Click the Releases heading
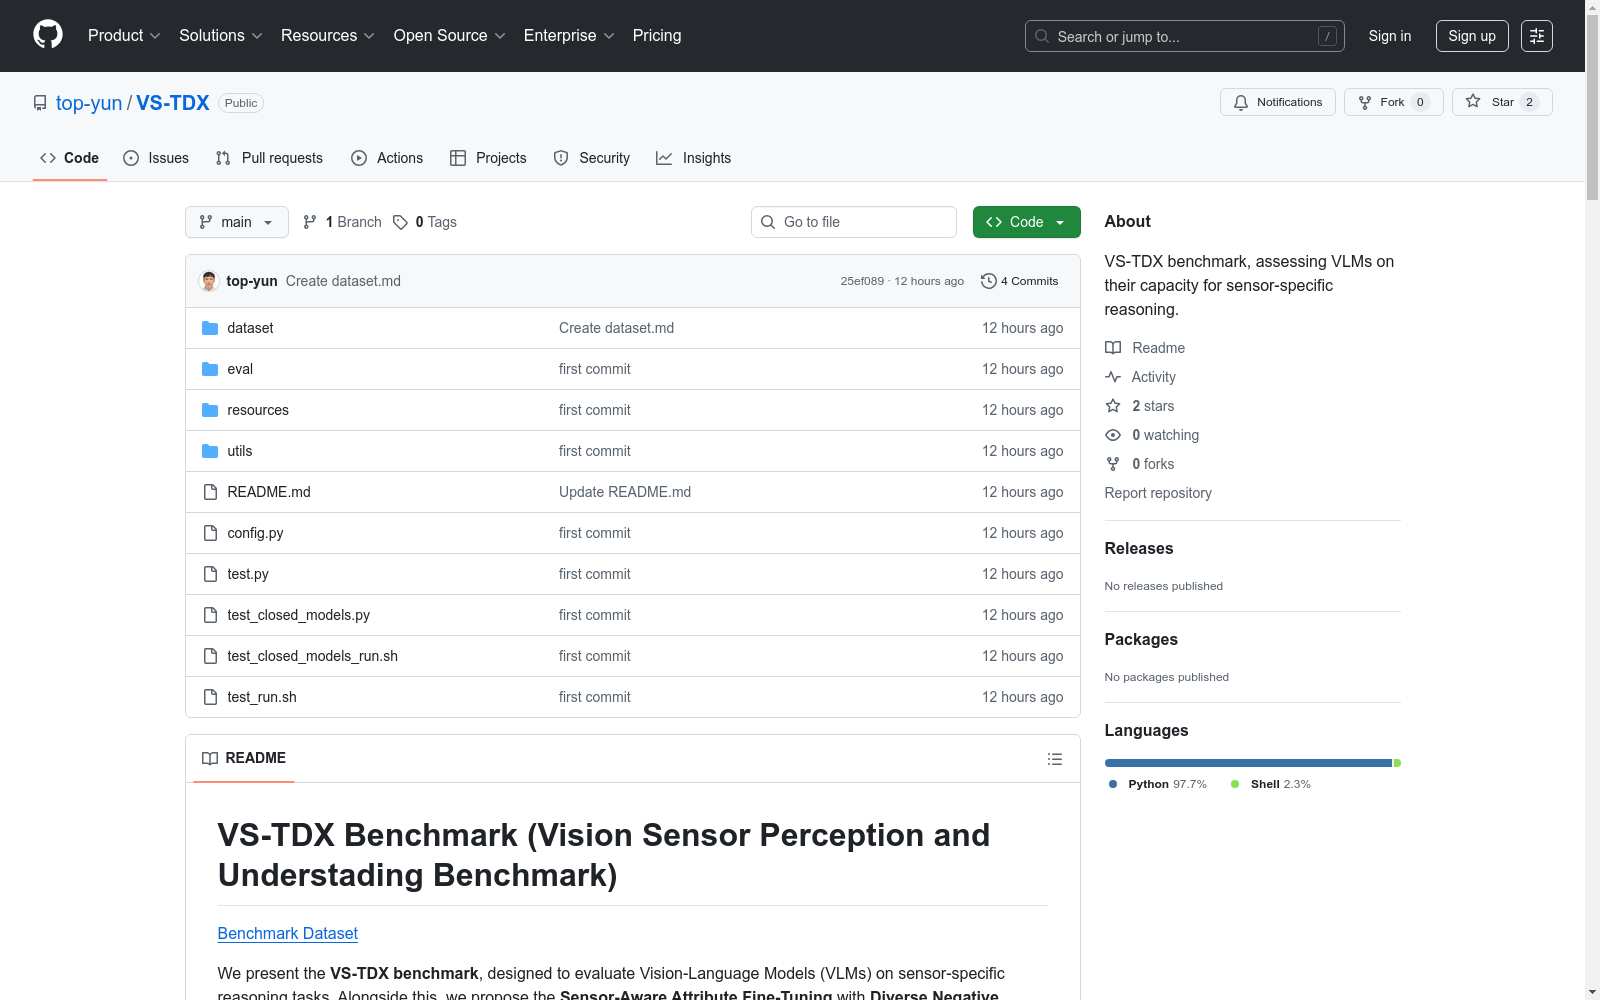The height and width of the screenshot is (1000, 1600). point(1139,548)
